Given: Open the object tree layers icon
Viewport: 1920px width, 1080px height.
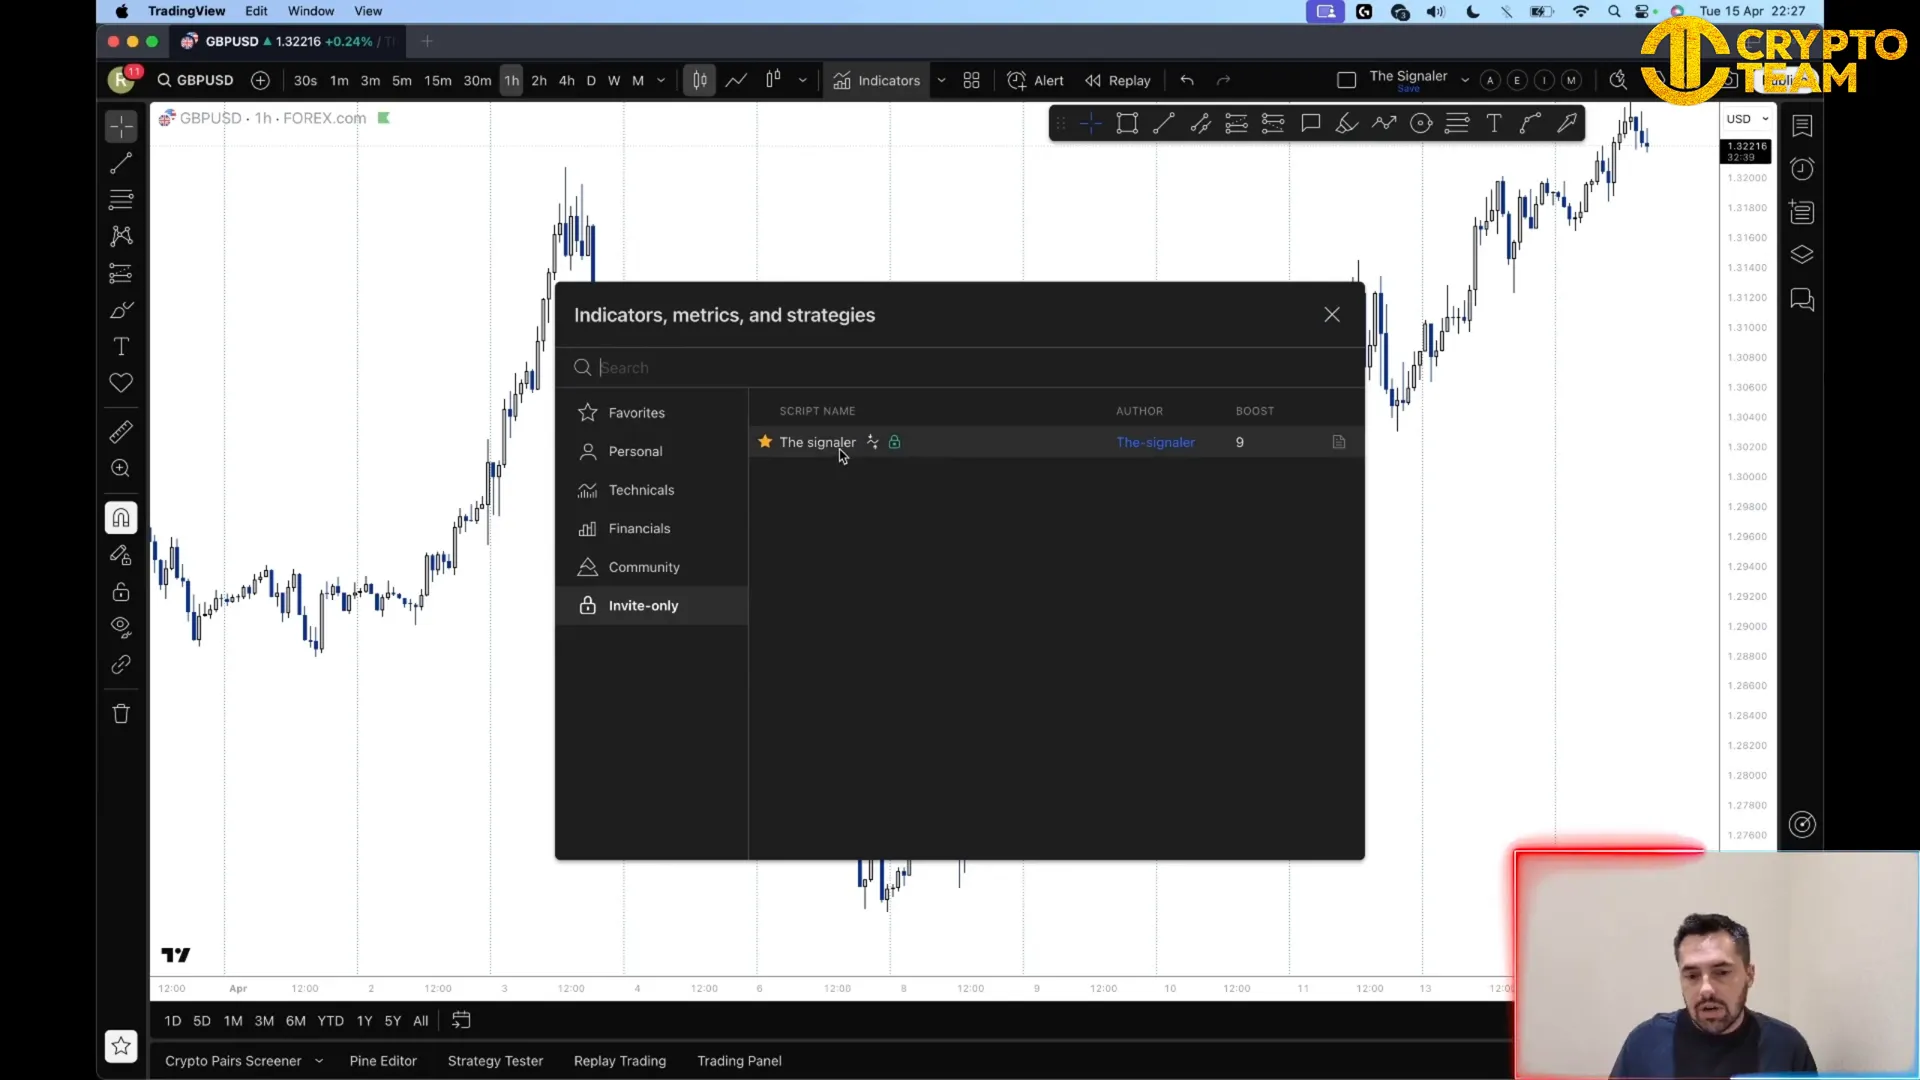Looking at the screenshot, I should pos(1802,255).
